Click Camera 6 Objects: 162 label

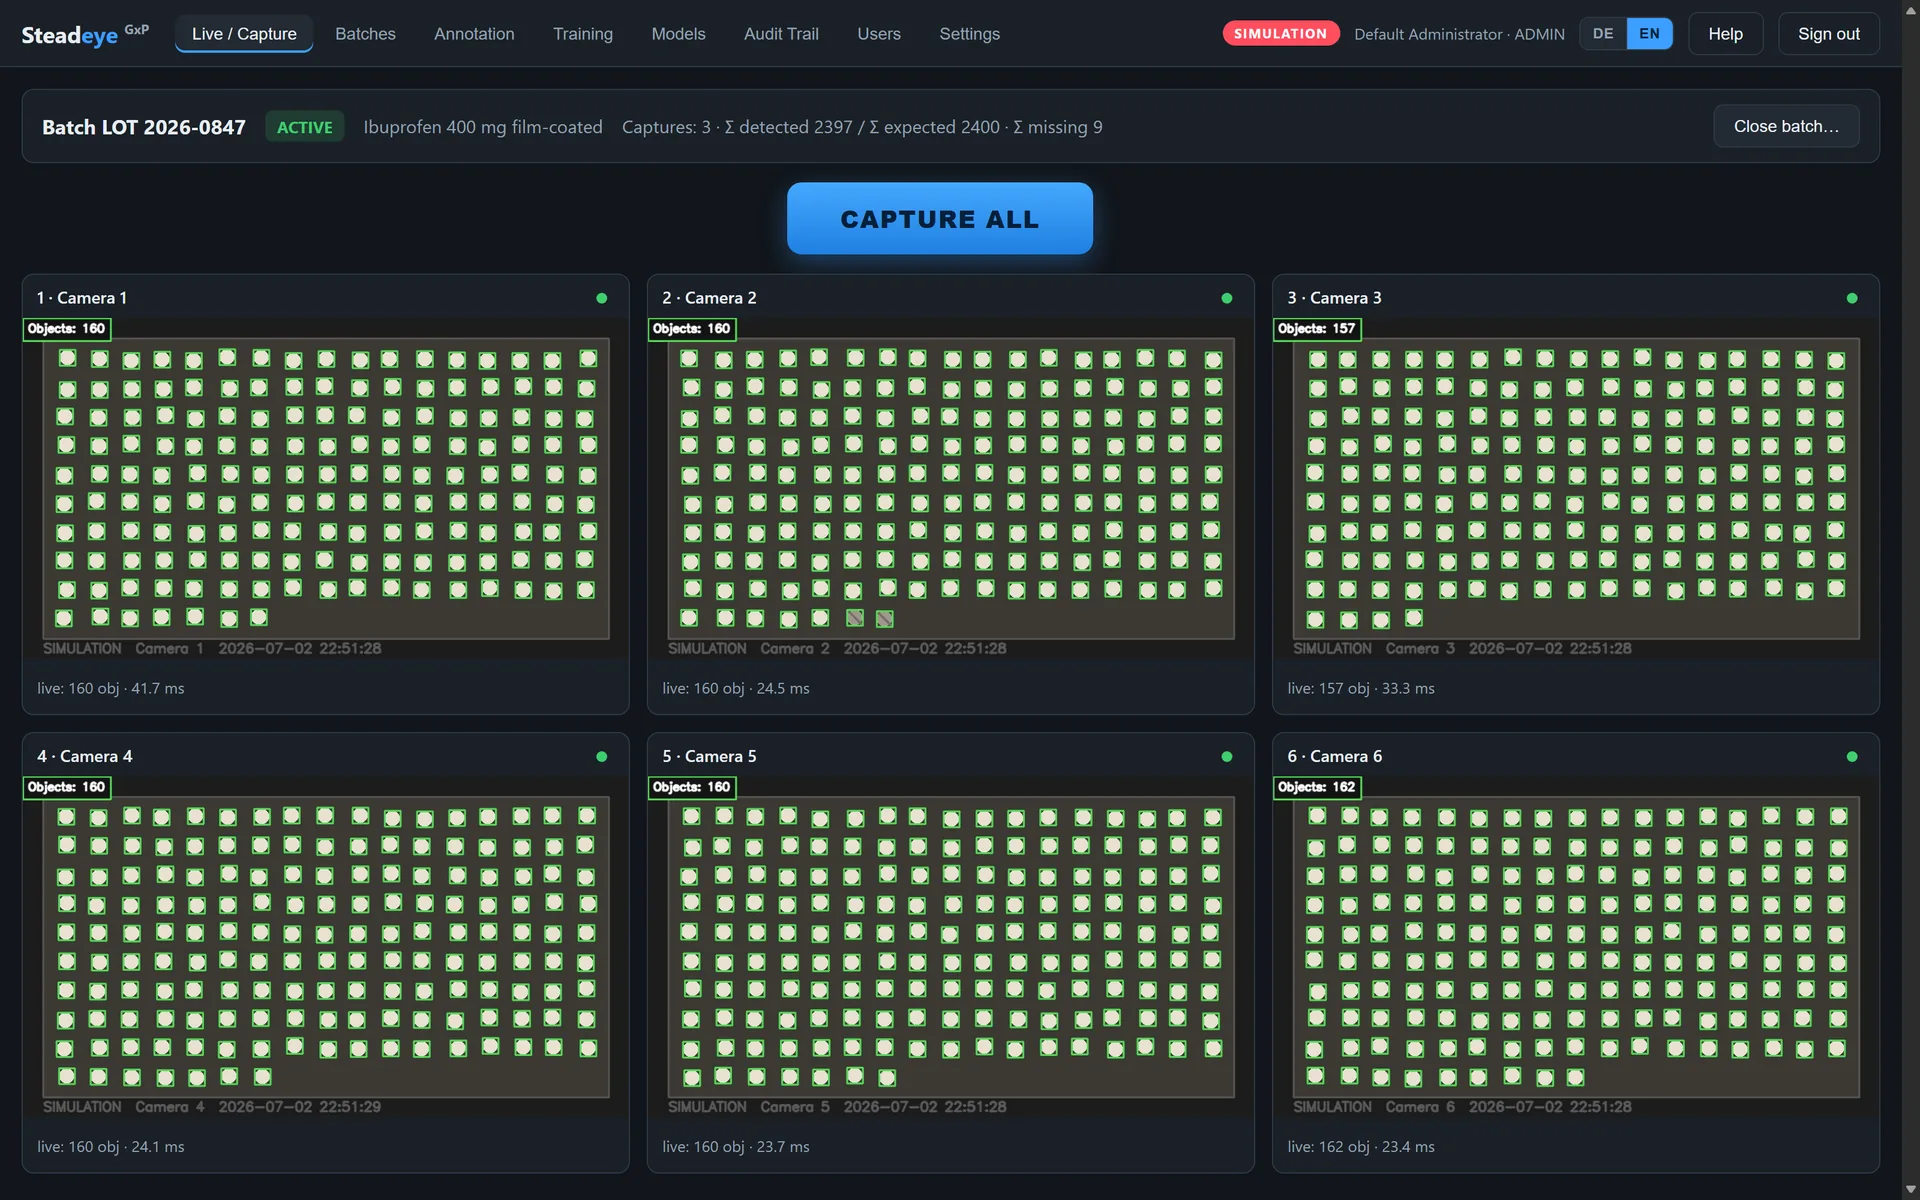[1316, 787]
